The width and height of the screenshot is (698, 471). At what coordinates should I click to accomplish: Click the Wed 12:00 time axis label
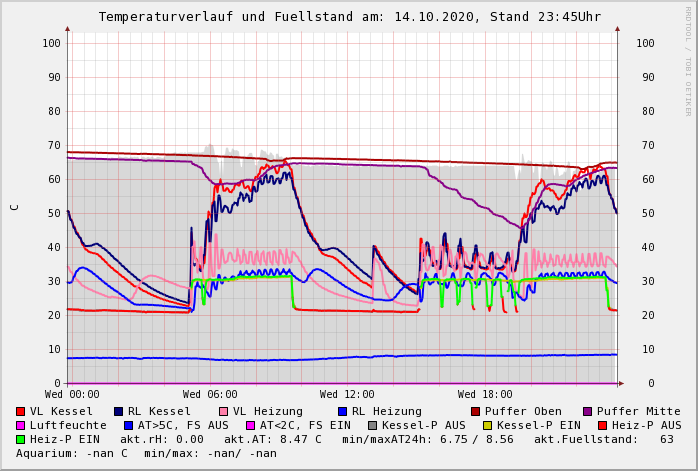click(x=347, y=395)
